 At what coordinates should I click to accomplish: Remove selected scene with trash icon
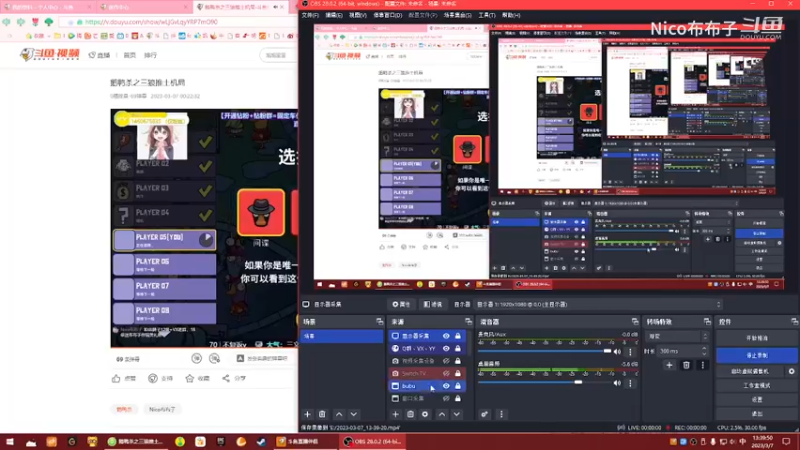point(322,414)
